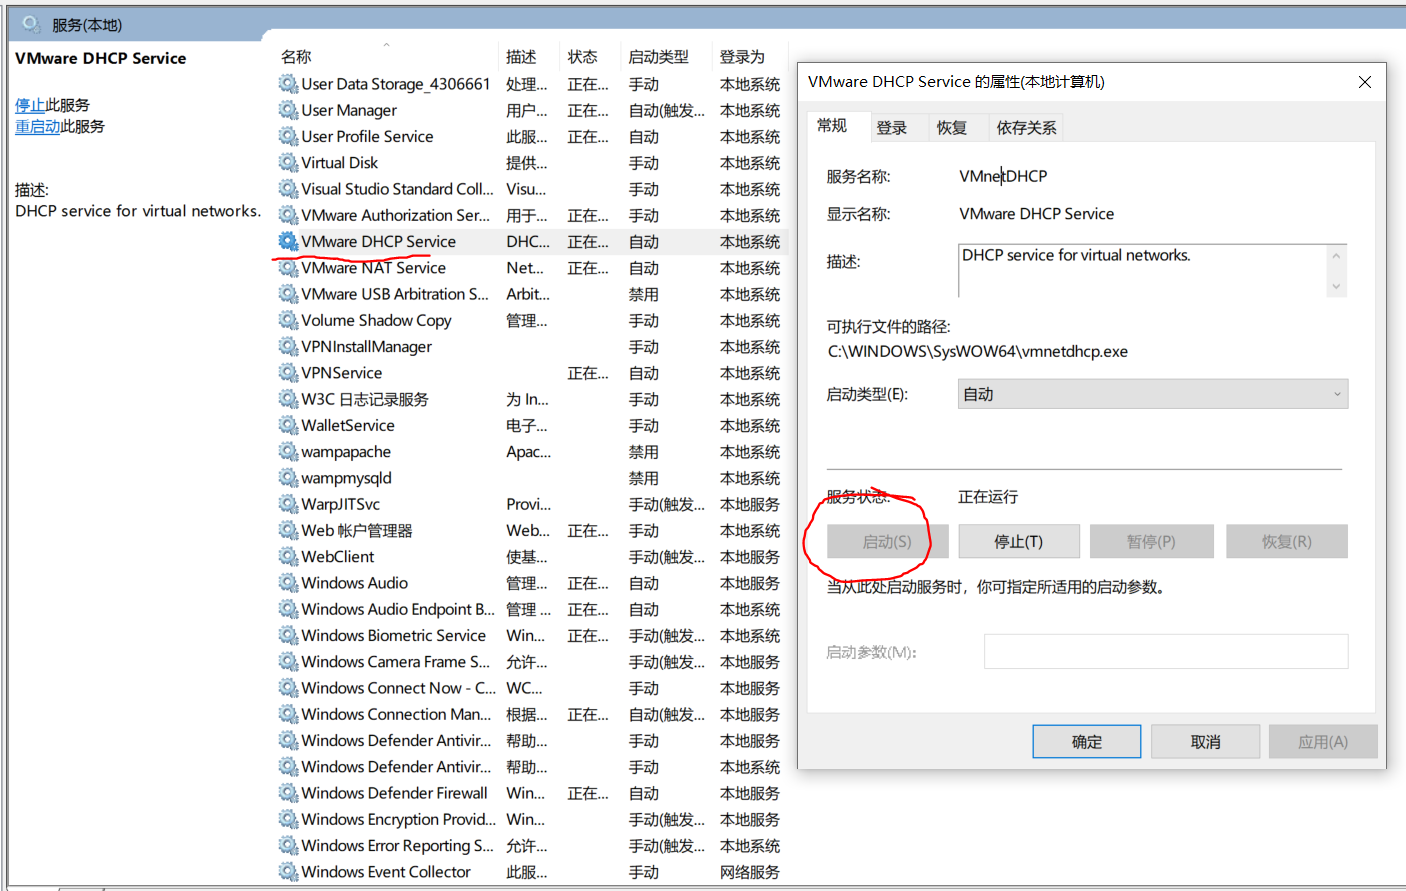Close the VMware DHCP Service properties dialog
This screenshot has width=1406, height=891.
click(1365, 82)
